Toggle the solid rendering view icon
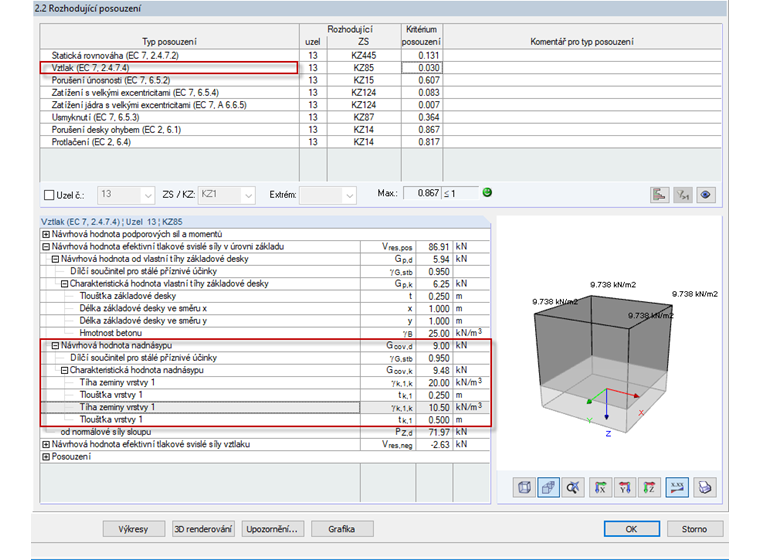 pyautogui.click(x=548, y=487)
